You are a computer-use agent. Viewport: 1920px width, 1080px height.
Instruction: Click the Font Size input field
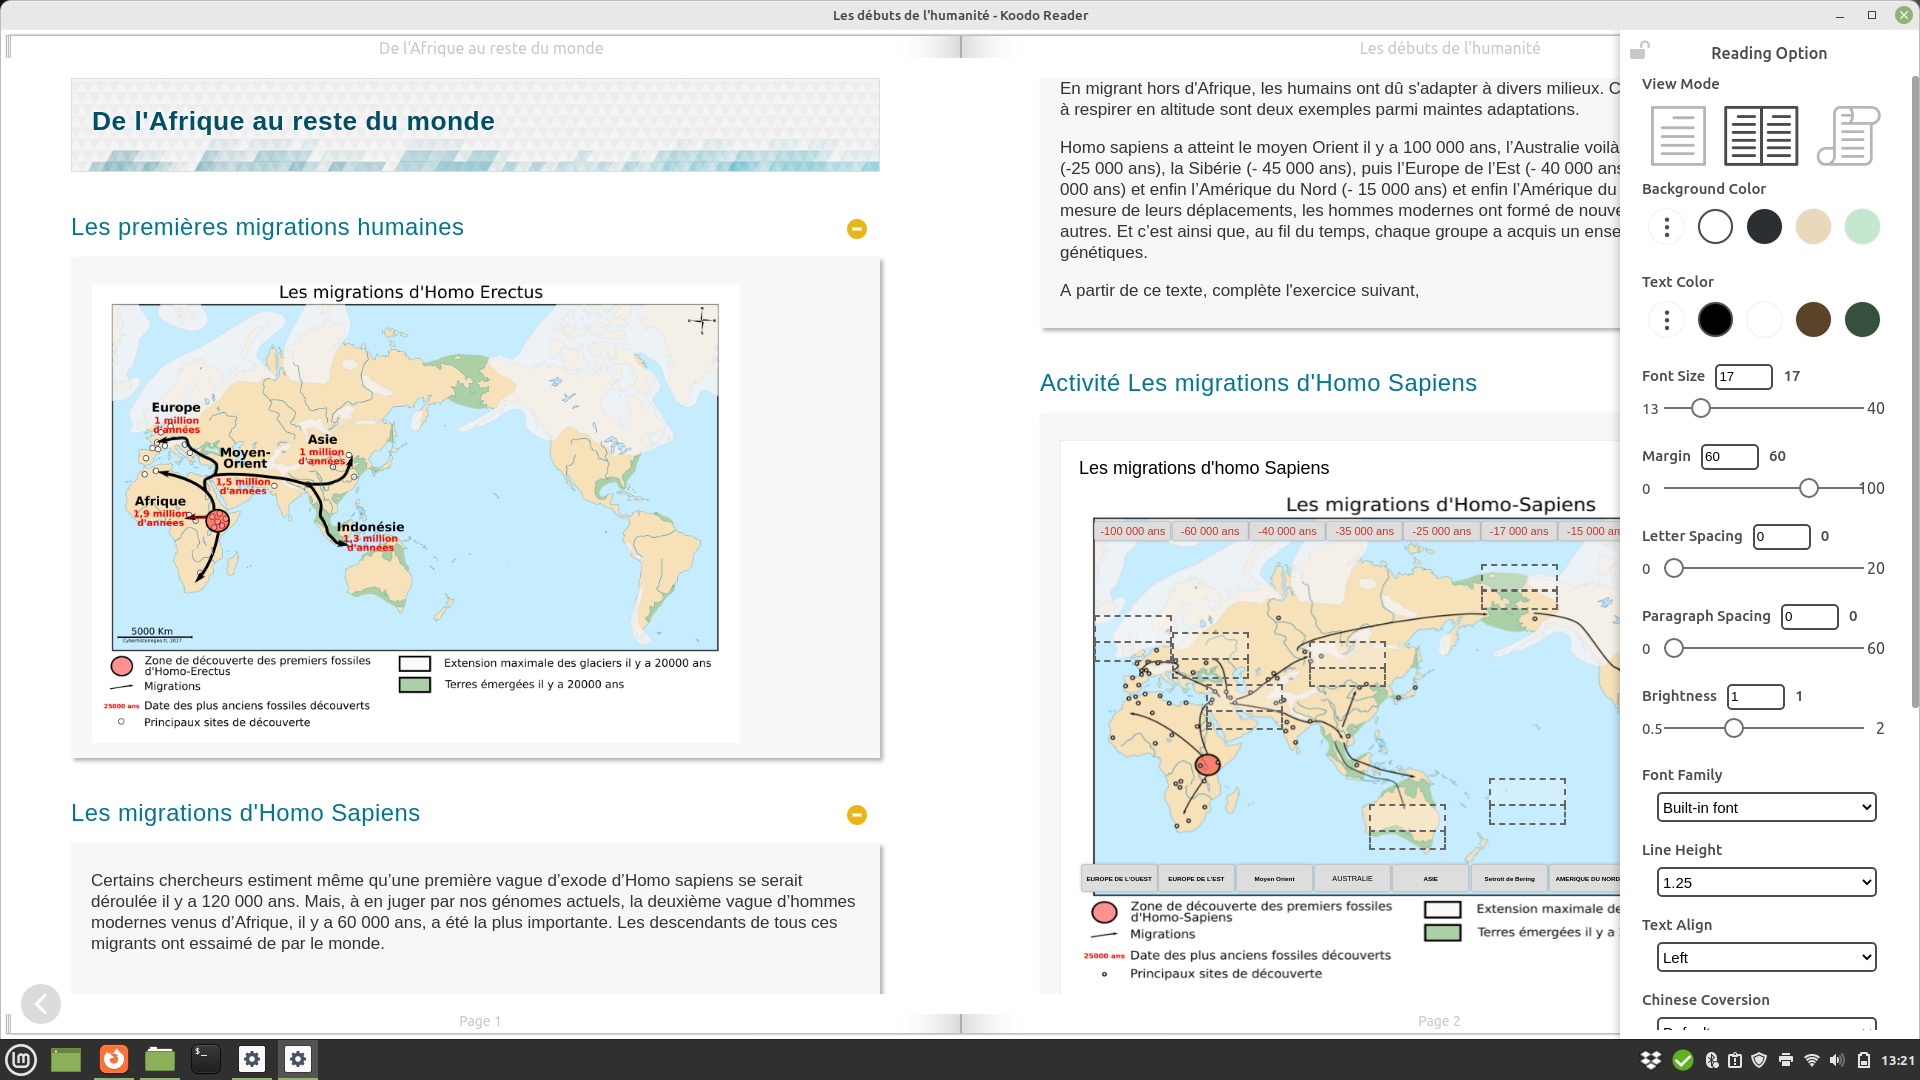pos(1743,376)
